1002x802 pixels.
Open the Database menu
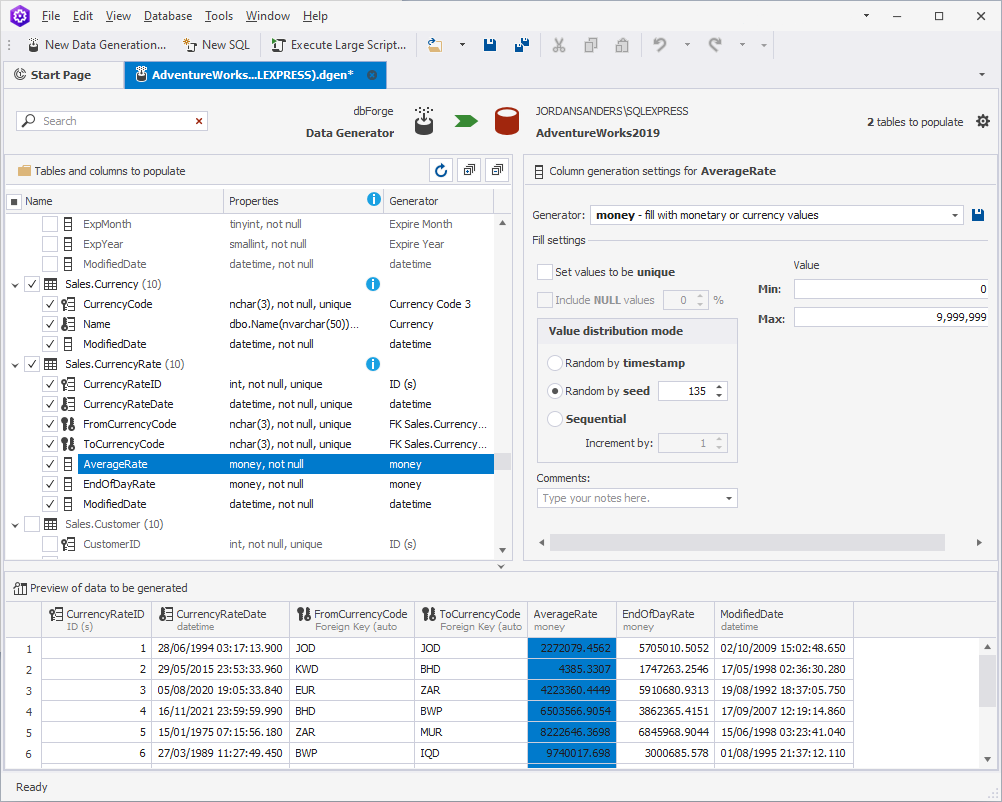[x=168, y=16]
